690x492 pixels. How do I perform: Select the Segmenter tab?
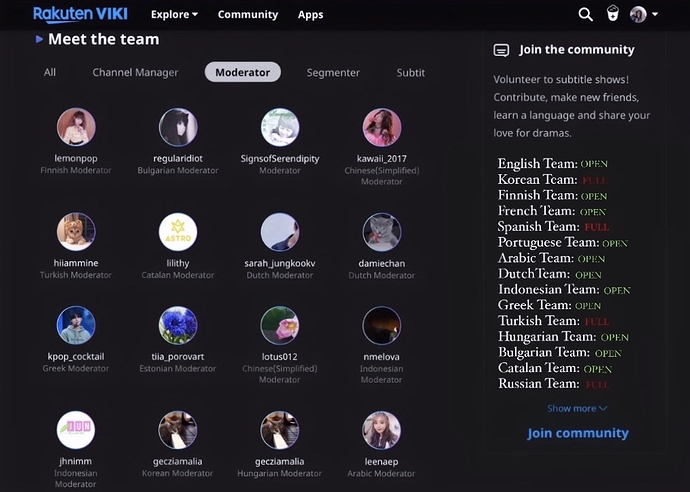point(333,73)
